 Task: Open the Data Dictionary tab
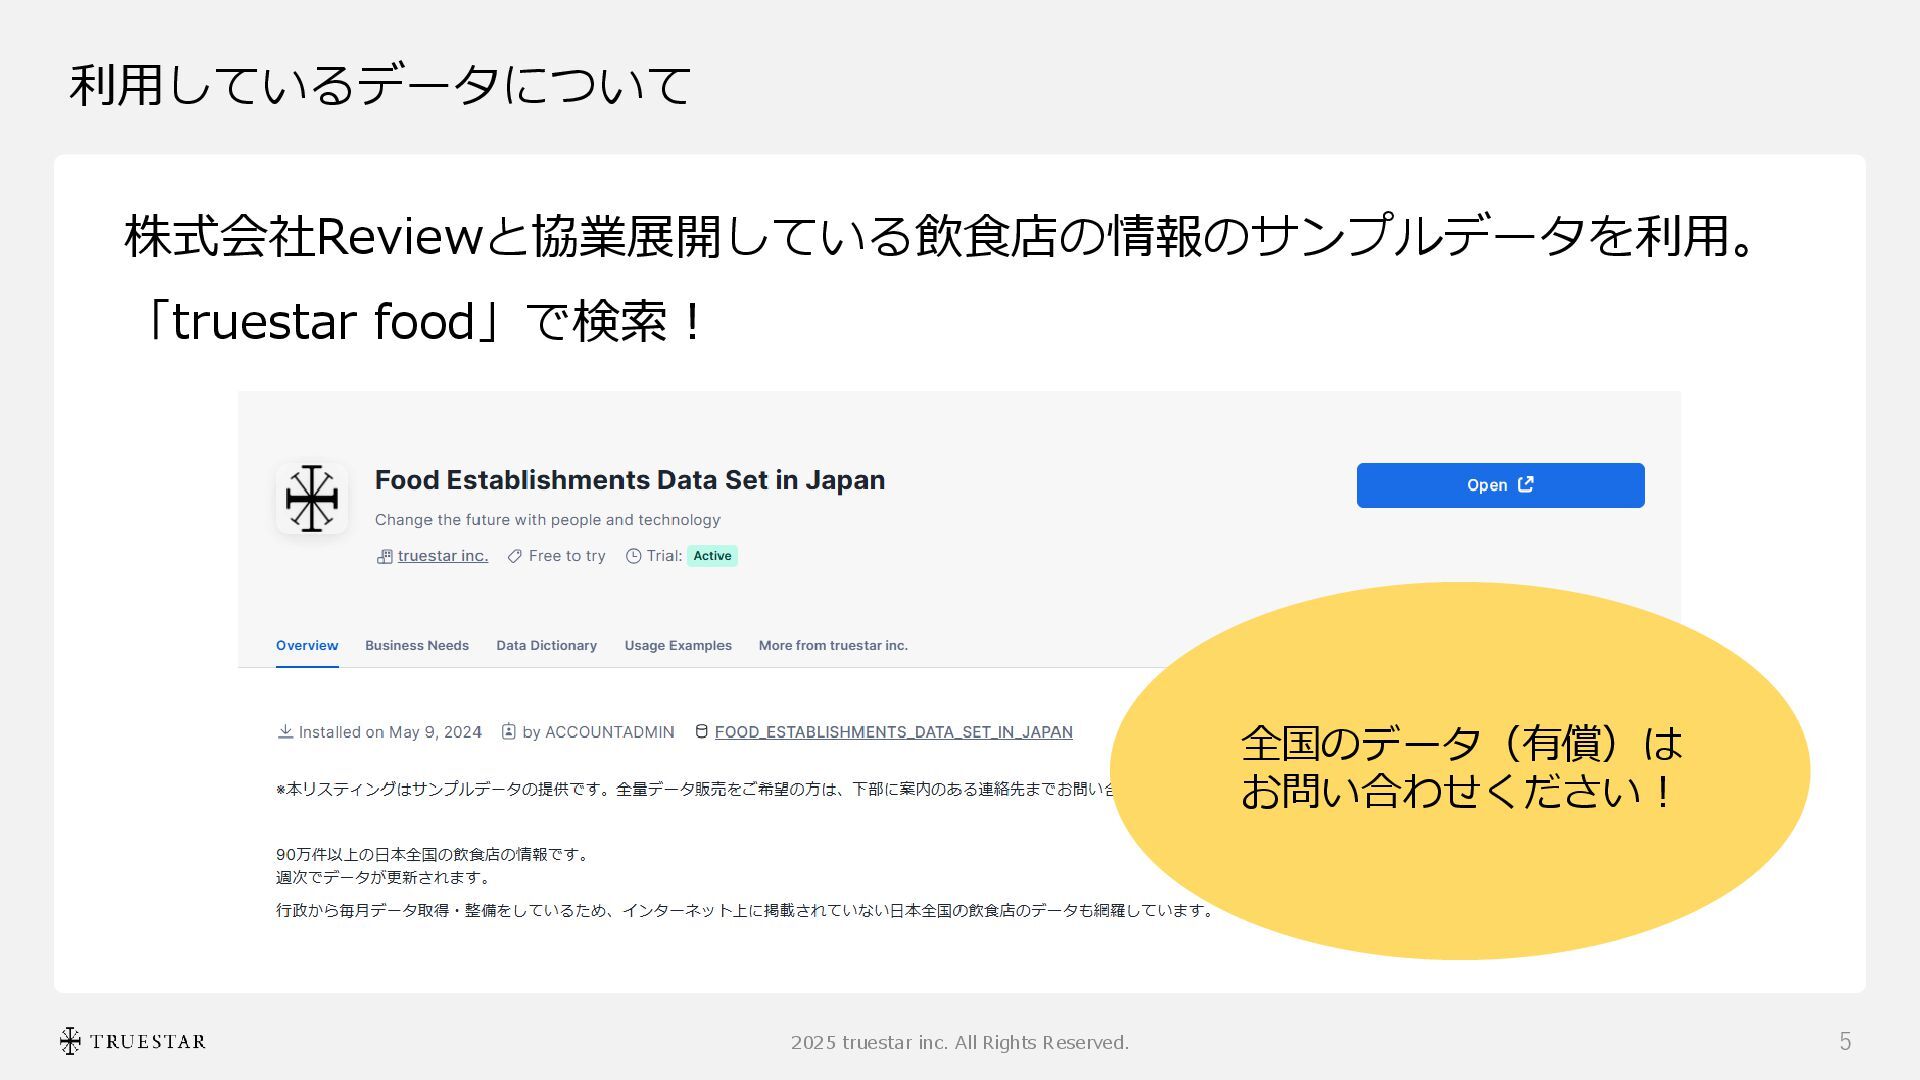pos(546,646)
